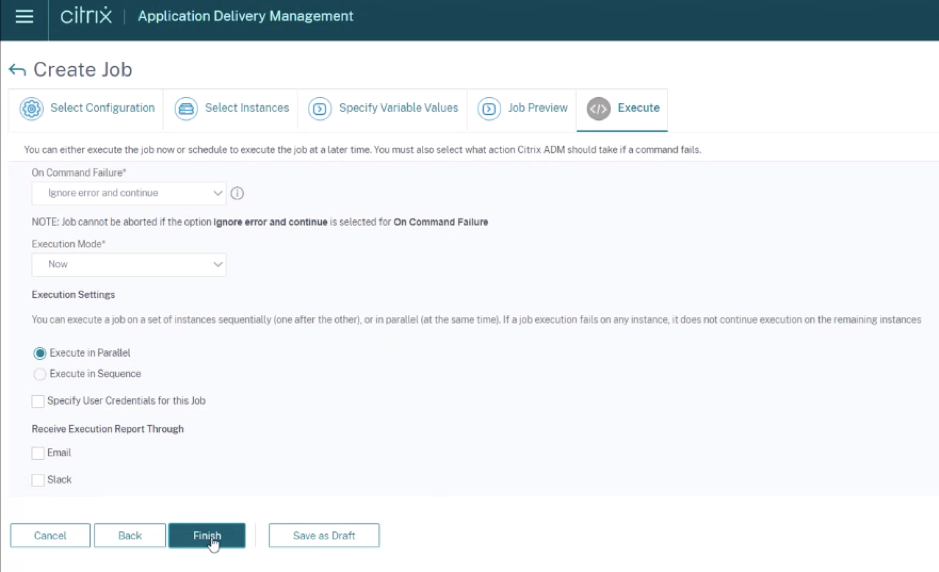Screen dimensions: 939x572
Task: Click the On Command Failure label
Action: [79, 172]
